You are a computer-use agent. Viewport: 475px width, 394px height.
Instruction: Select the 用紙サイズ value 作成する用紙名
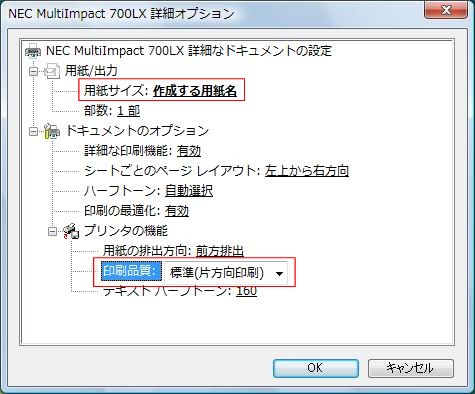coord(195,91)
